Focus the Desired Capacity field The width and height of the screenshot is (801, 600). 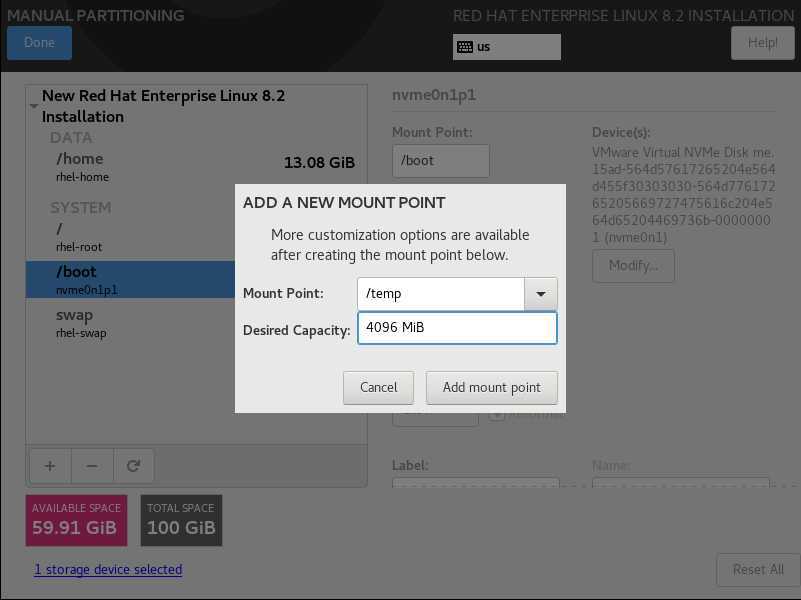[x=457, y=328]
